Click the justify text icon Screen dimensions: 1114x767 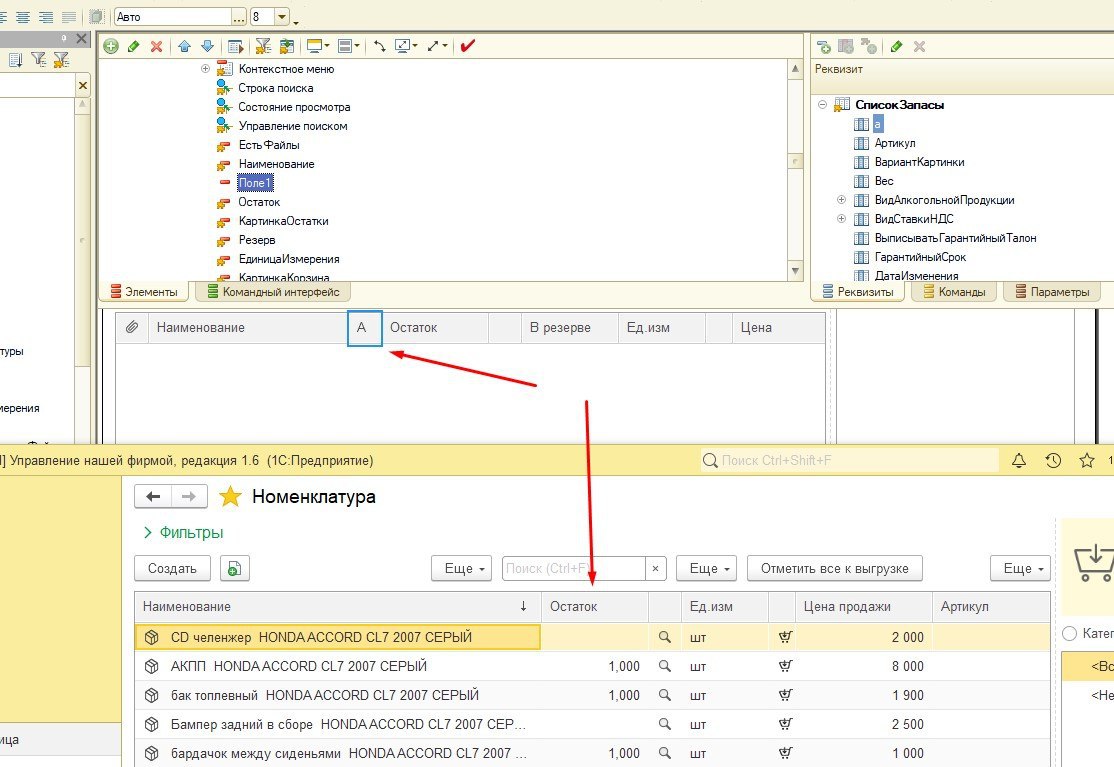pyautogui.click(x=69, y=16)
